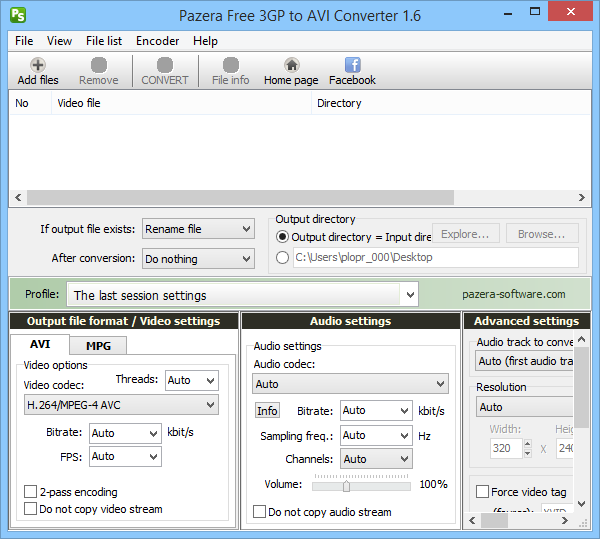Viewport: 600px width, 539px height.
Task: Open the Video codec H.264/MPEG-4 AVC dropdown
Action: pyautogui.click(x=121, y=405)
